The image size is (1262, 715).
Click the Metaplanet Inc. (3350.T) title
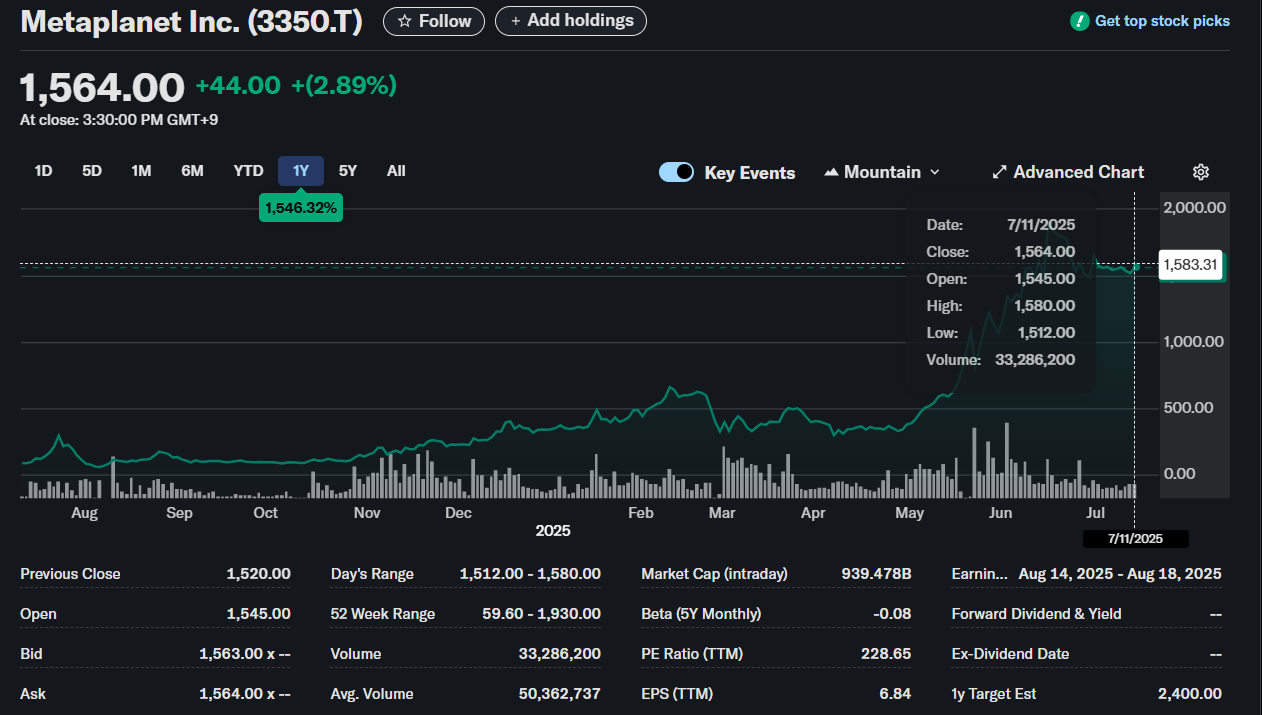(x=191, y=21)
